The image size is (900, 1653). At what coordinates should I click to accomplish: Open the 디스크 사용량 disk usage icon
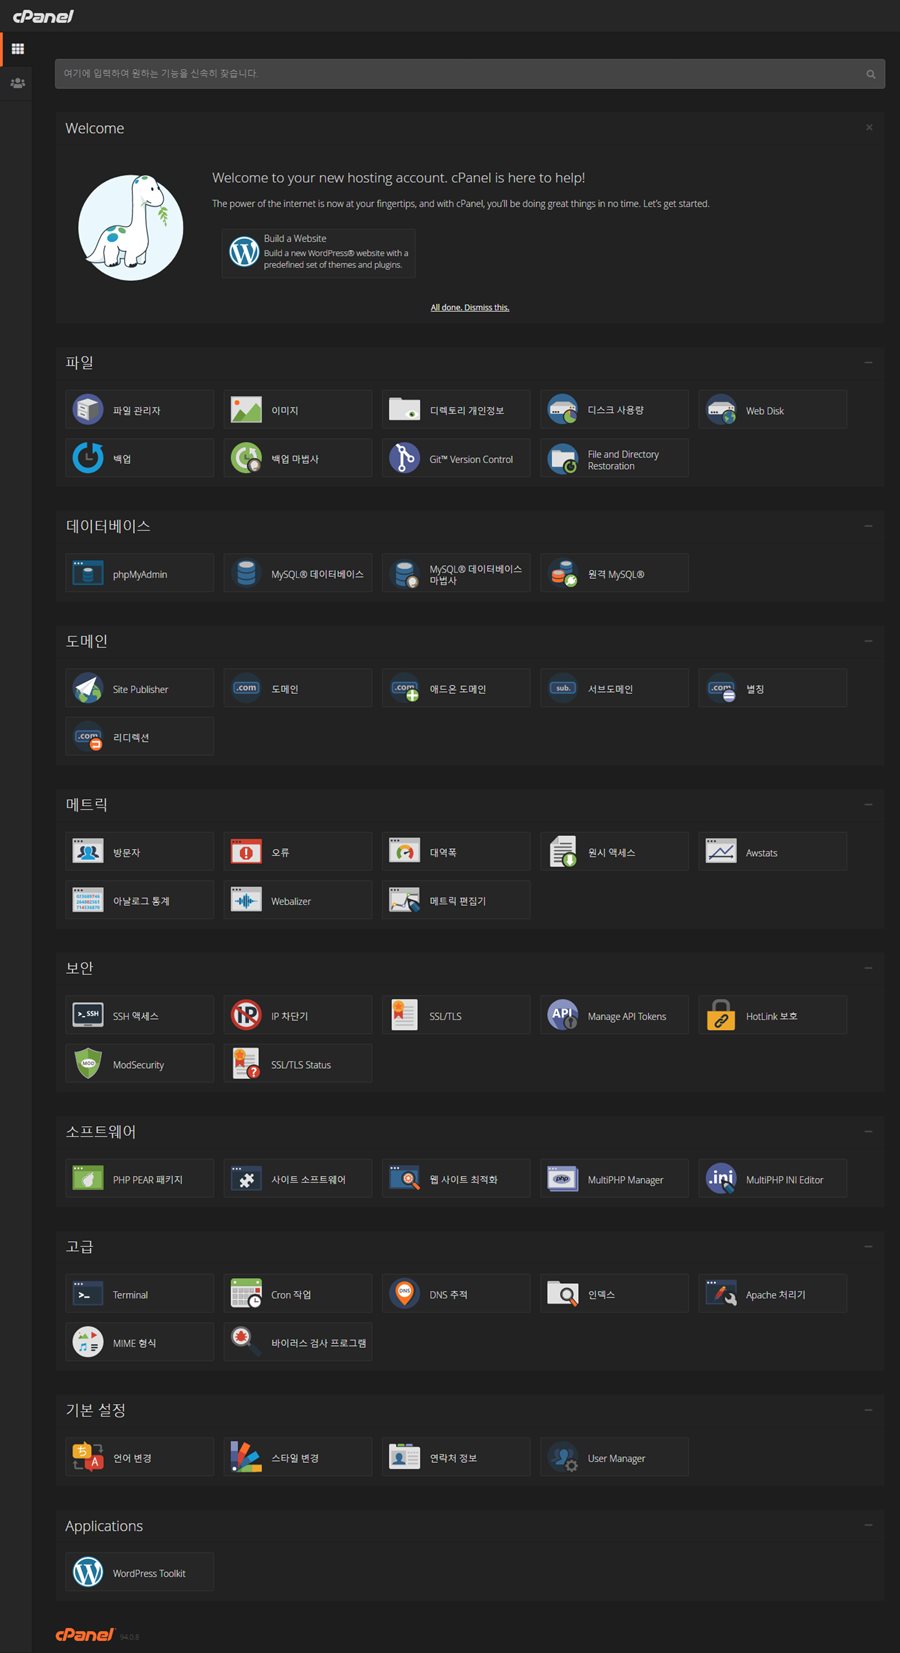tap(562, 410)
